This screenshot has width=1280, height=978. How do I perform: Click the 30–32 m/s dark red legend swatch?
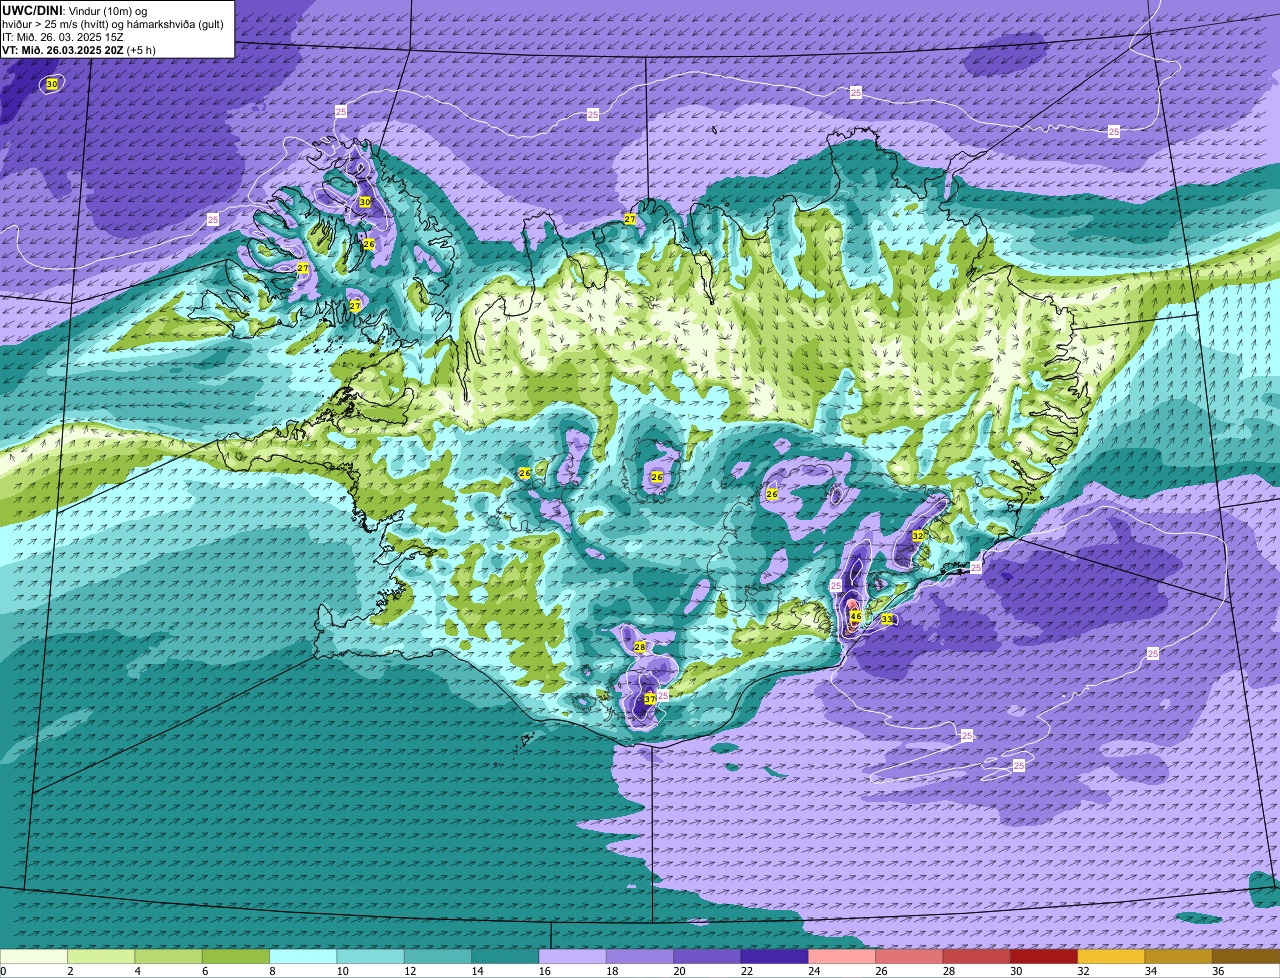(1044, 956)
